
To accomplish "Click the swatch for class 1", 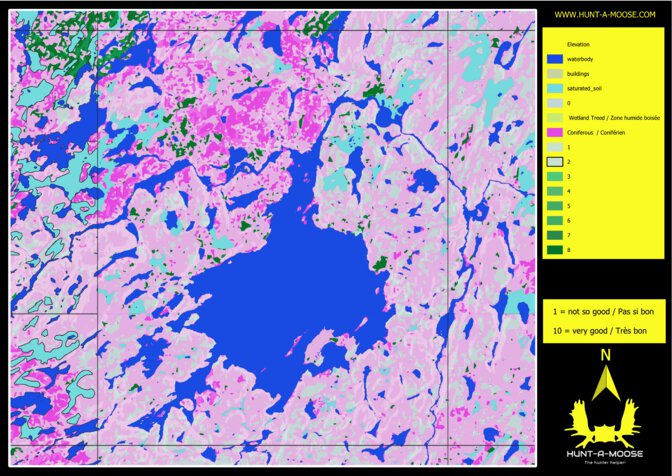I will (555, 147).
